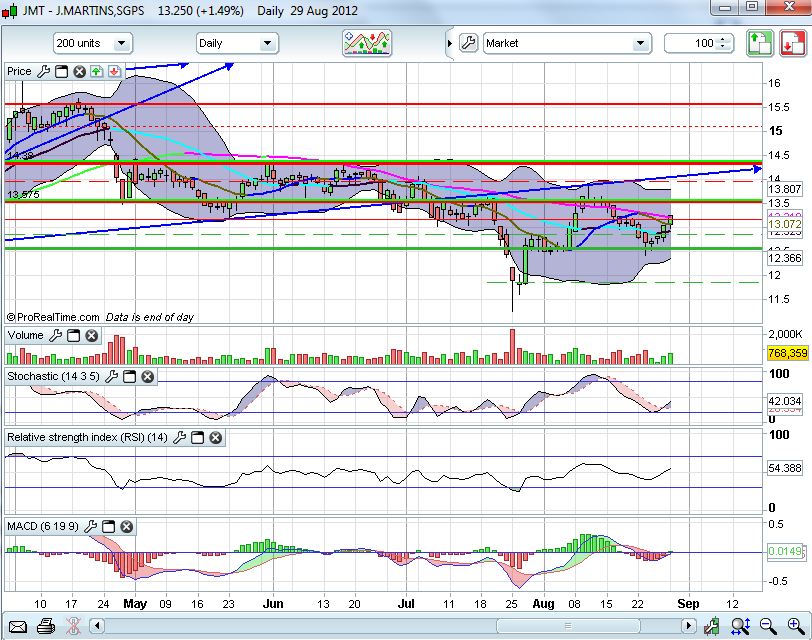The image size is (812, 640).
Task: Maximize the Volume panel
Action: tap(74, 336)
